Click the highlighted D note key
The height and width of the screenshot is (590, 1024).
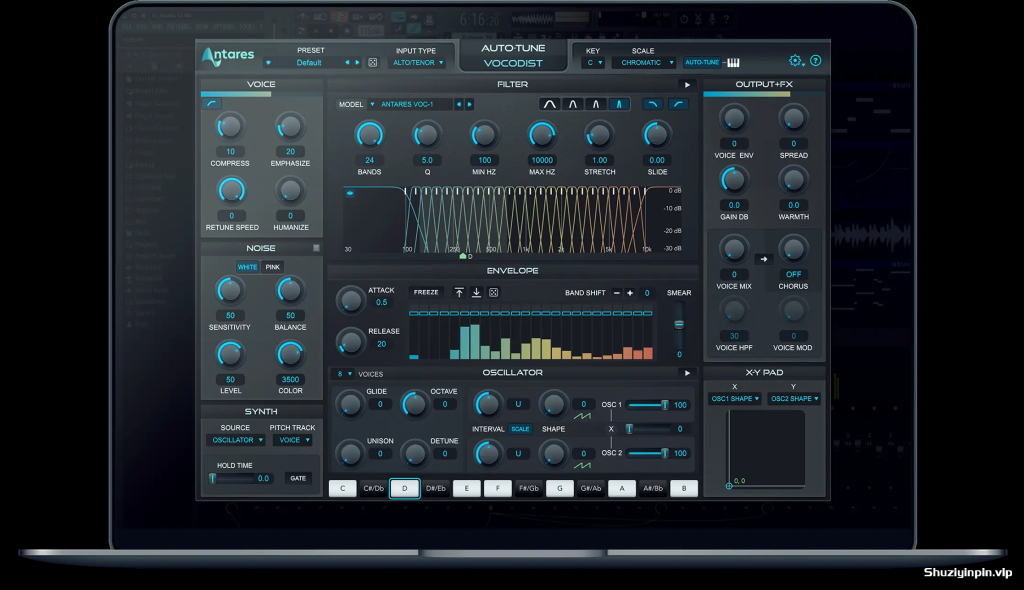pyautogui.click(x=405, y=488)
